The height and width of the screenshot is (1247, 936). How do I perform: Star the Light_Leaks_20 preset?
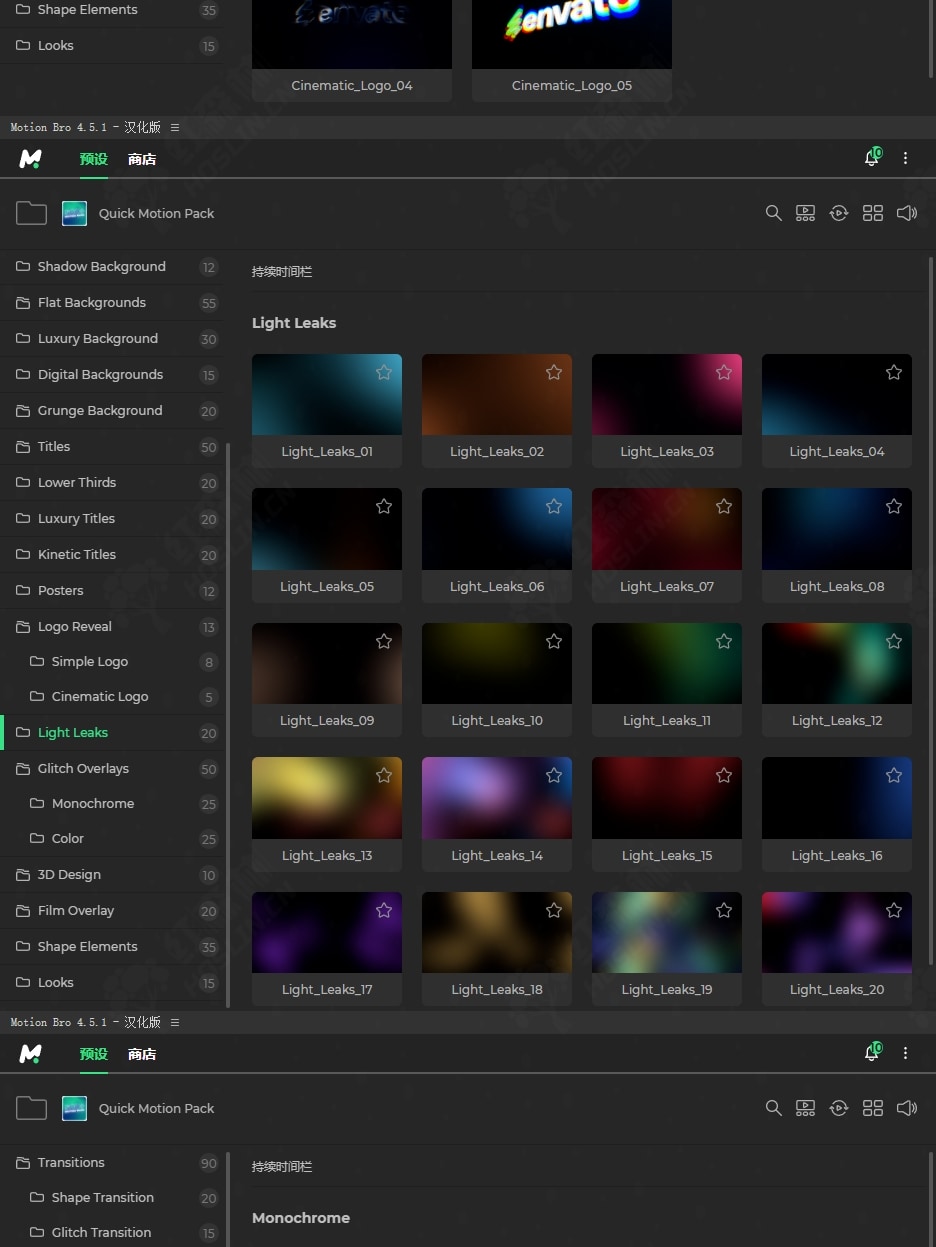coord(894,910)
